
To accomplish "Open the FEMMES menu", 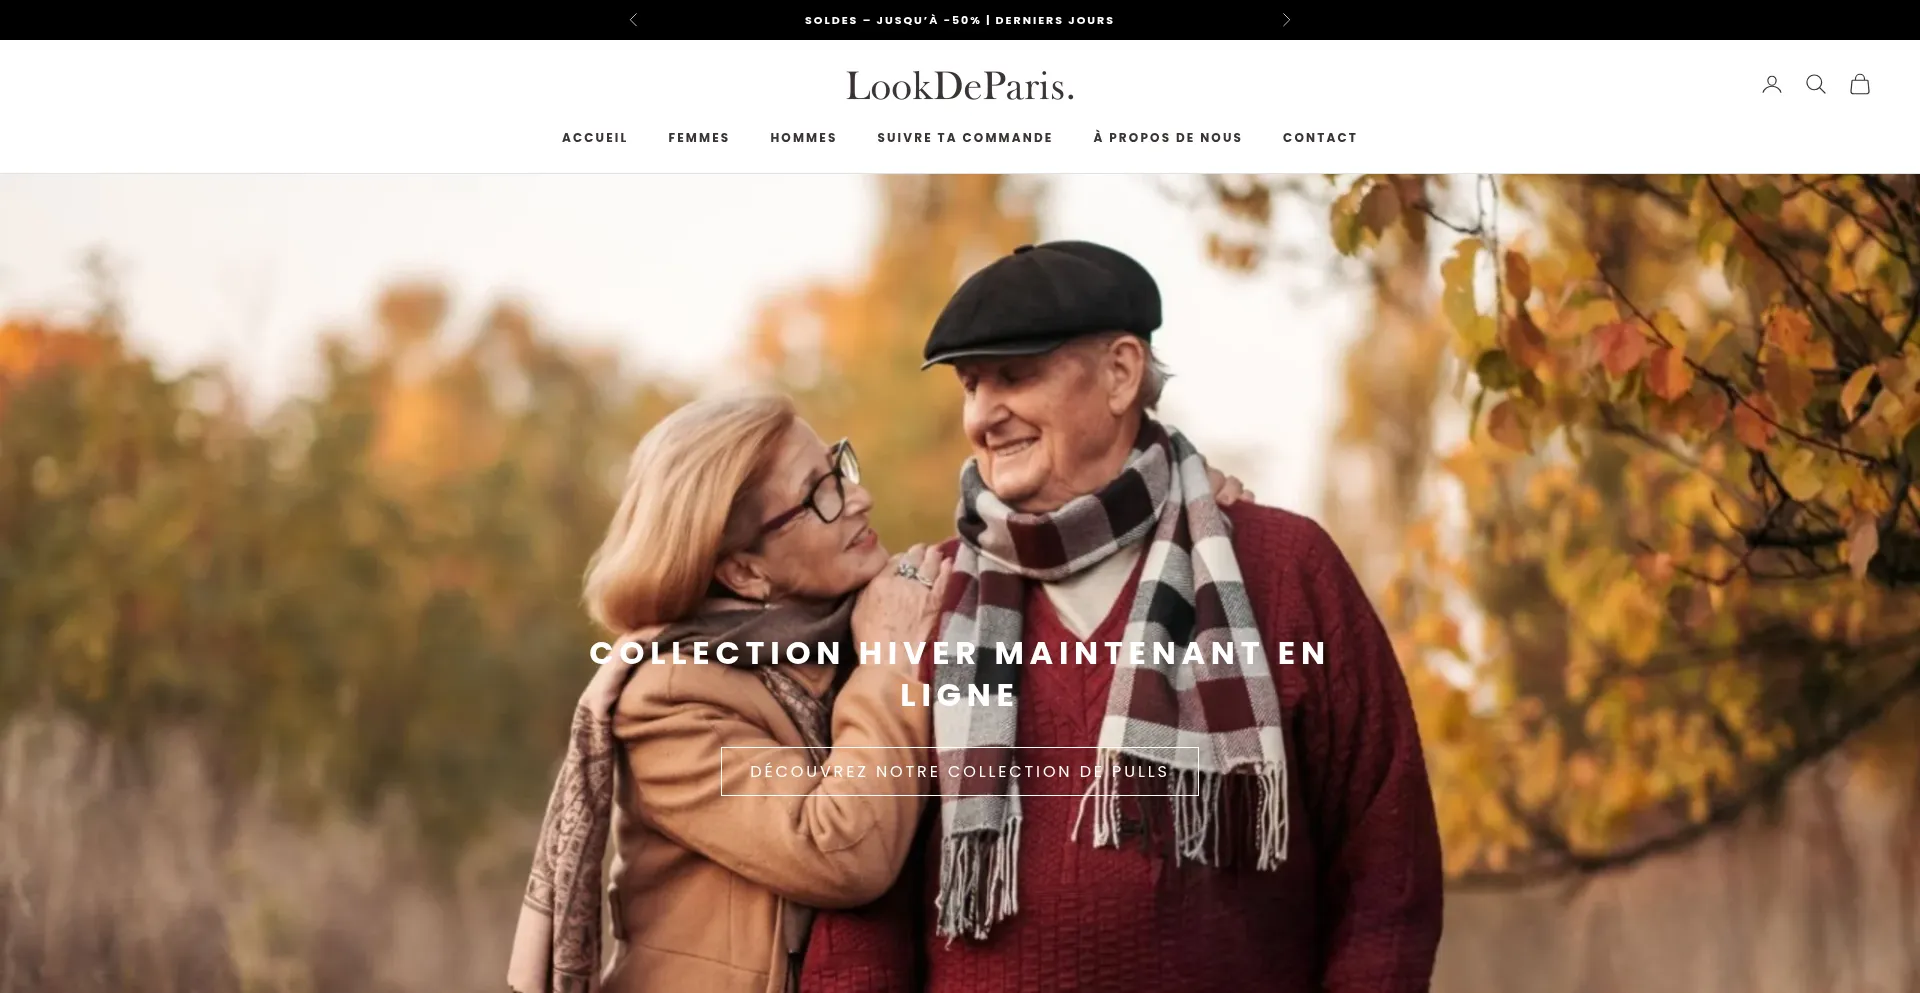I will (x=699, y=138).
